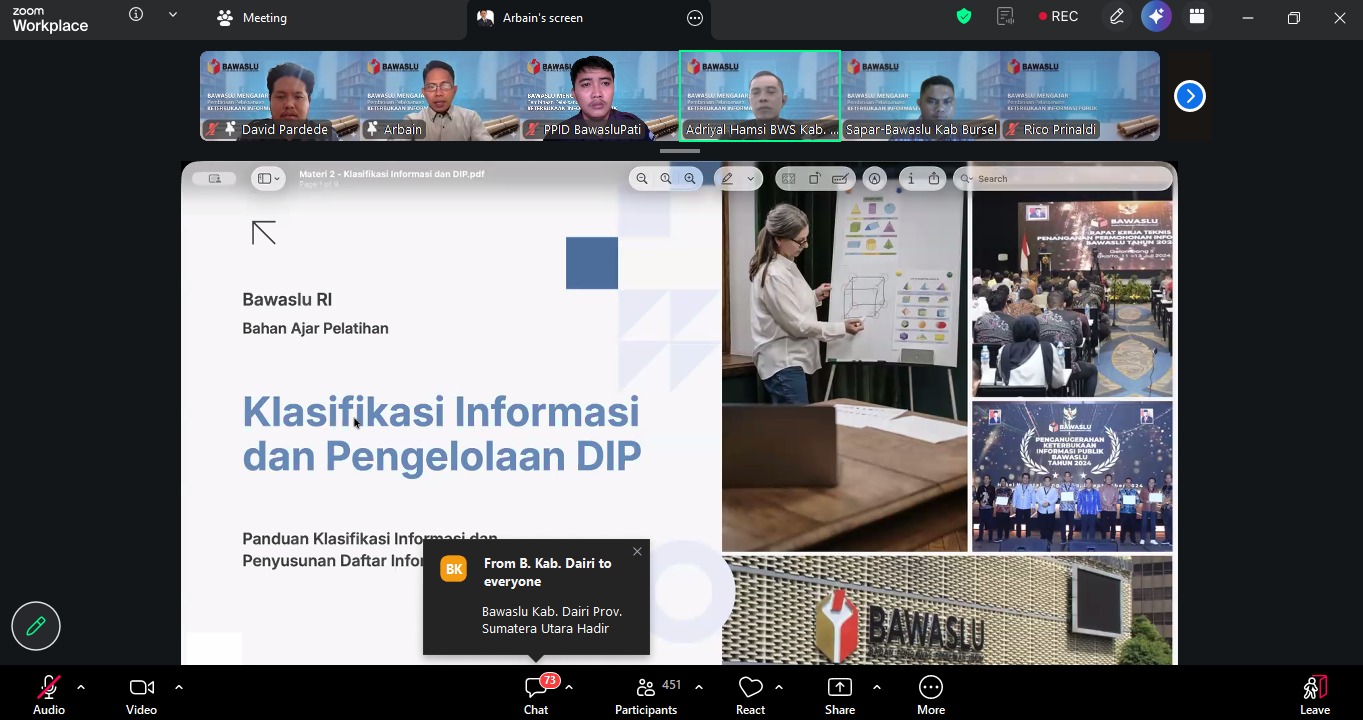Image resolution: width=1363 pixels, height=720 pixels.
Task: Open chat message from B. Kab. Dairi
Action: [x=552, y=620]
